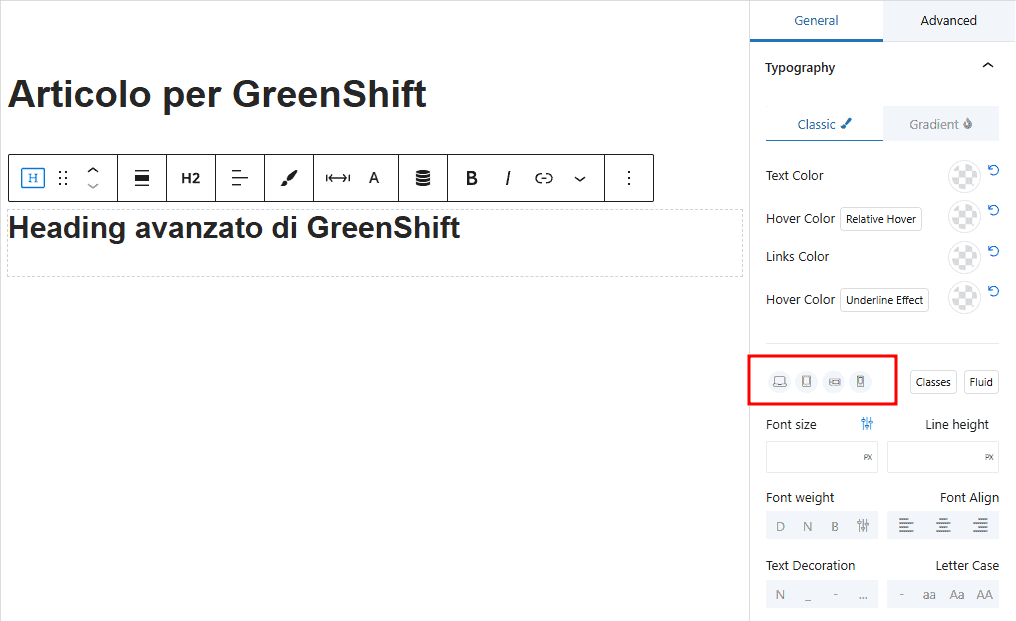Reset the Links Color
Screen dimensions: 1016x621
[993, 251]
